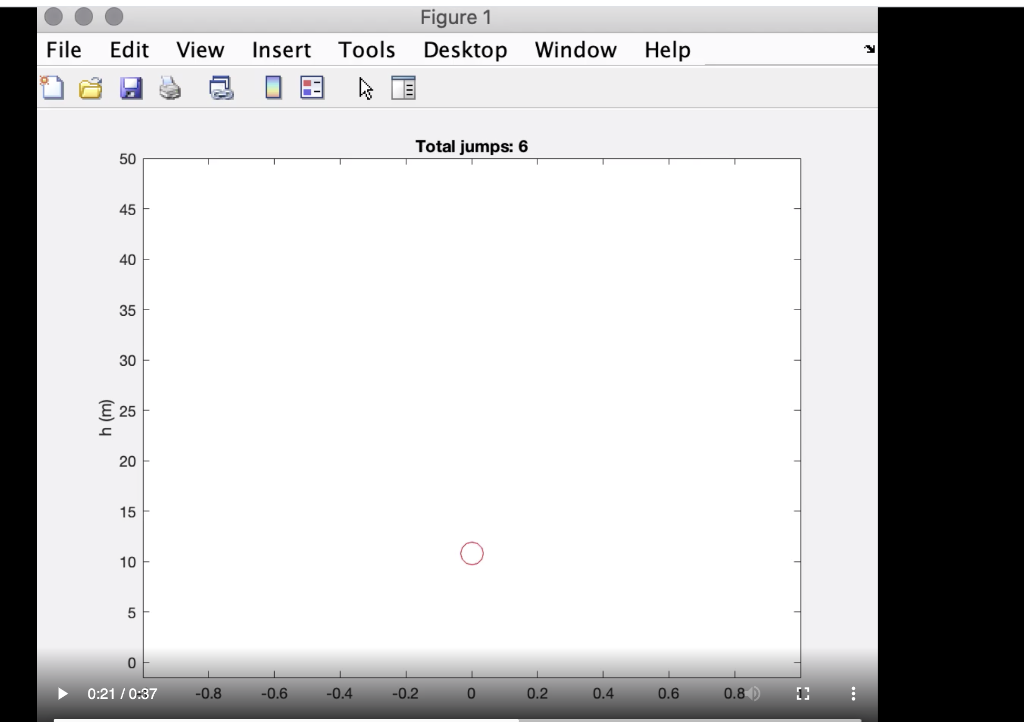Open the Property Inspector panel icon
The height and width of the screenshot is (722, 1024).
(x=402, y=88)
